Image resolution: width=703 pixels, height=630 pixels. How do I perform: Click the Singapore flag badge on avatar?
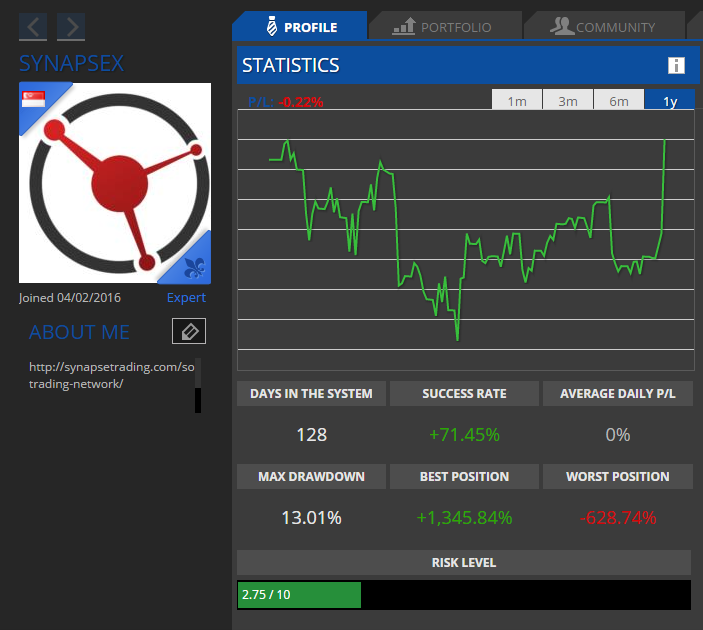coord(34,100)
